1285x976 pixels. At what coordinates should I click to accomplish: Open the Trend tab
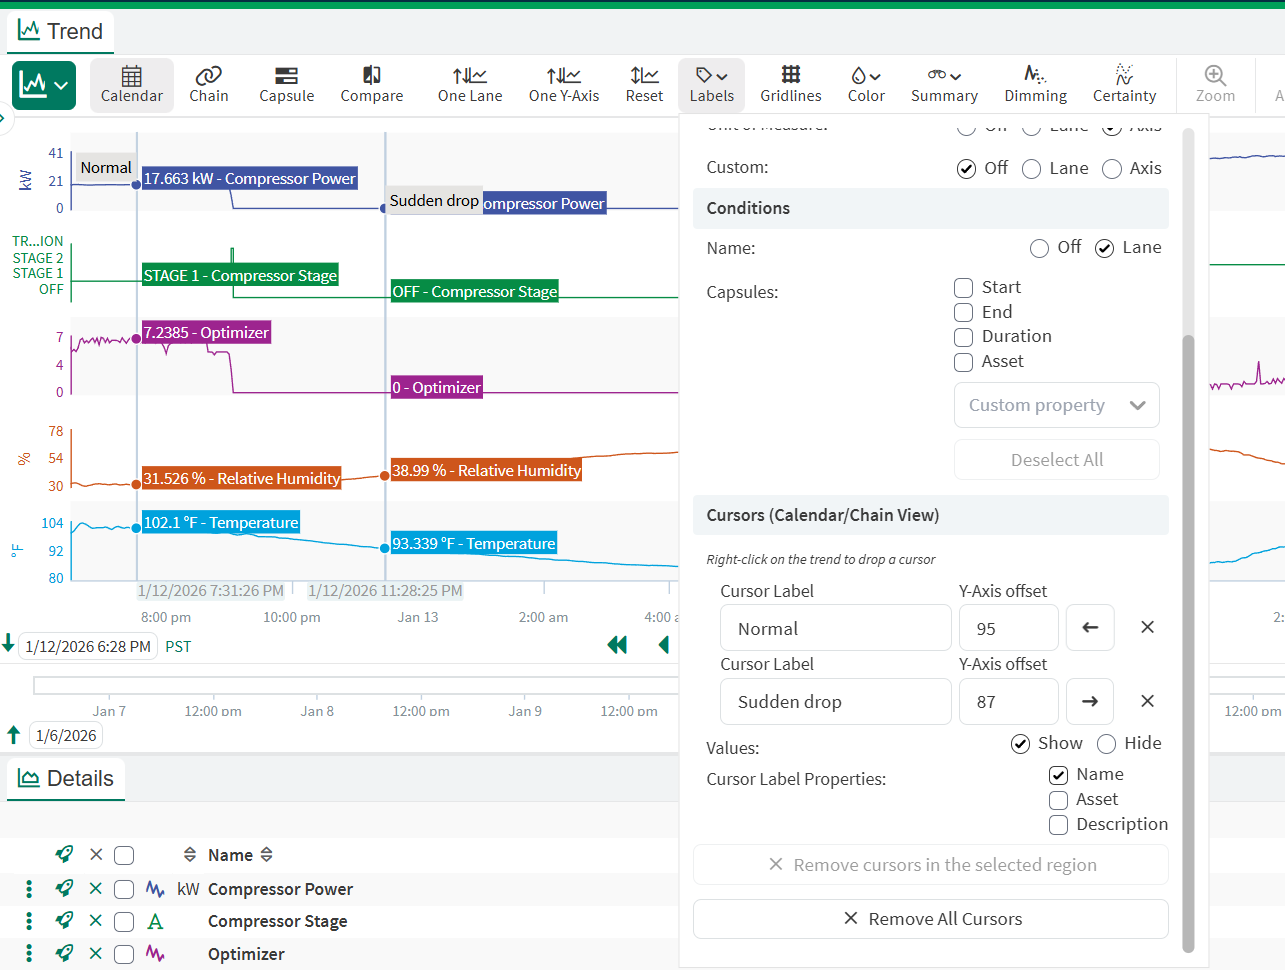[x=61, y=32]
